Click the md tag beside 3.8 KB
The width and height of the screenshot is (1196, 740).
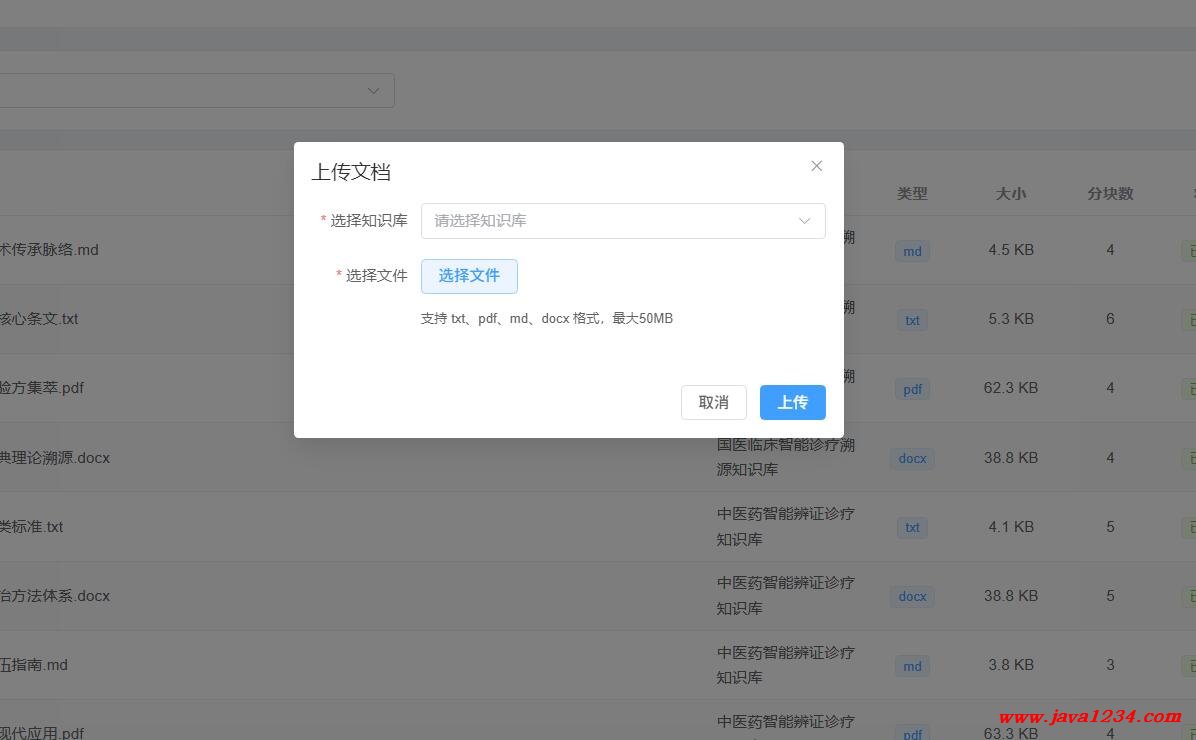(x=912, y=665)
